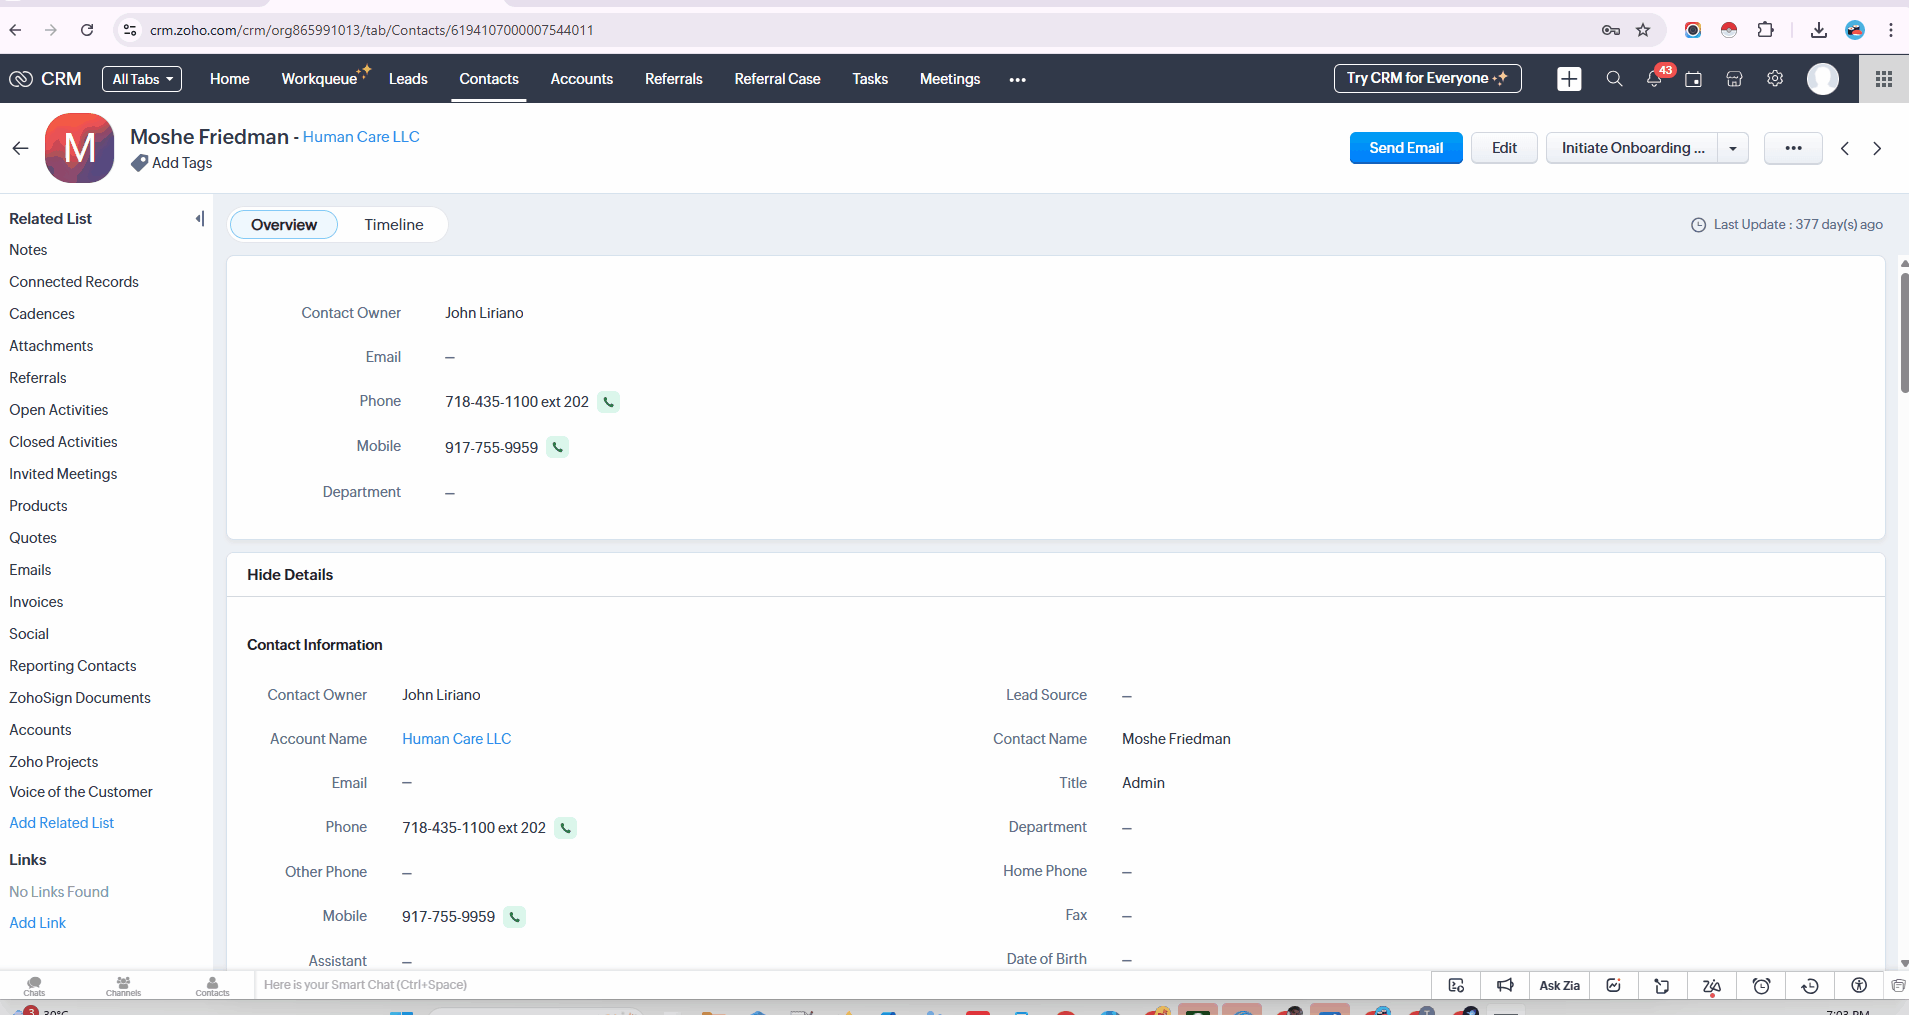Open Chats in the bottom bar

pos(34,986)
